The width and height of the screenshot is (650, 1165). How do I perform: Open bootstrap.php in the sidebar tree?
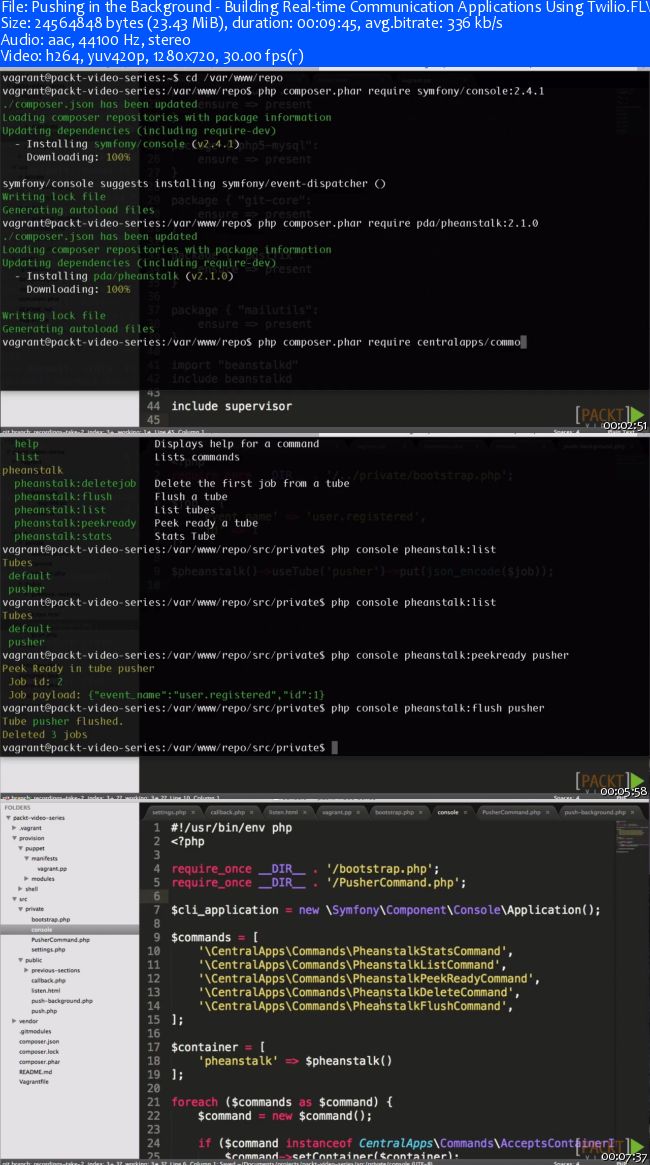(x=51, y=919)
